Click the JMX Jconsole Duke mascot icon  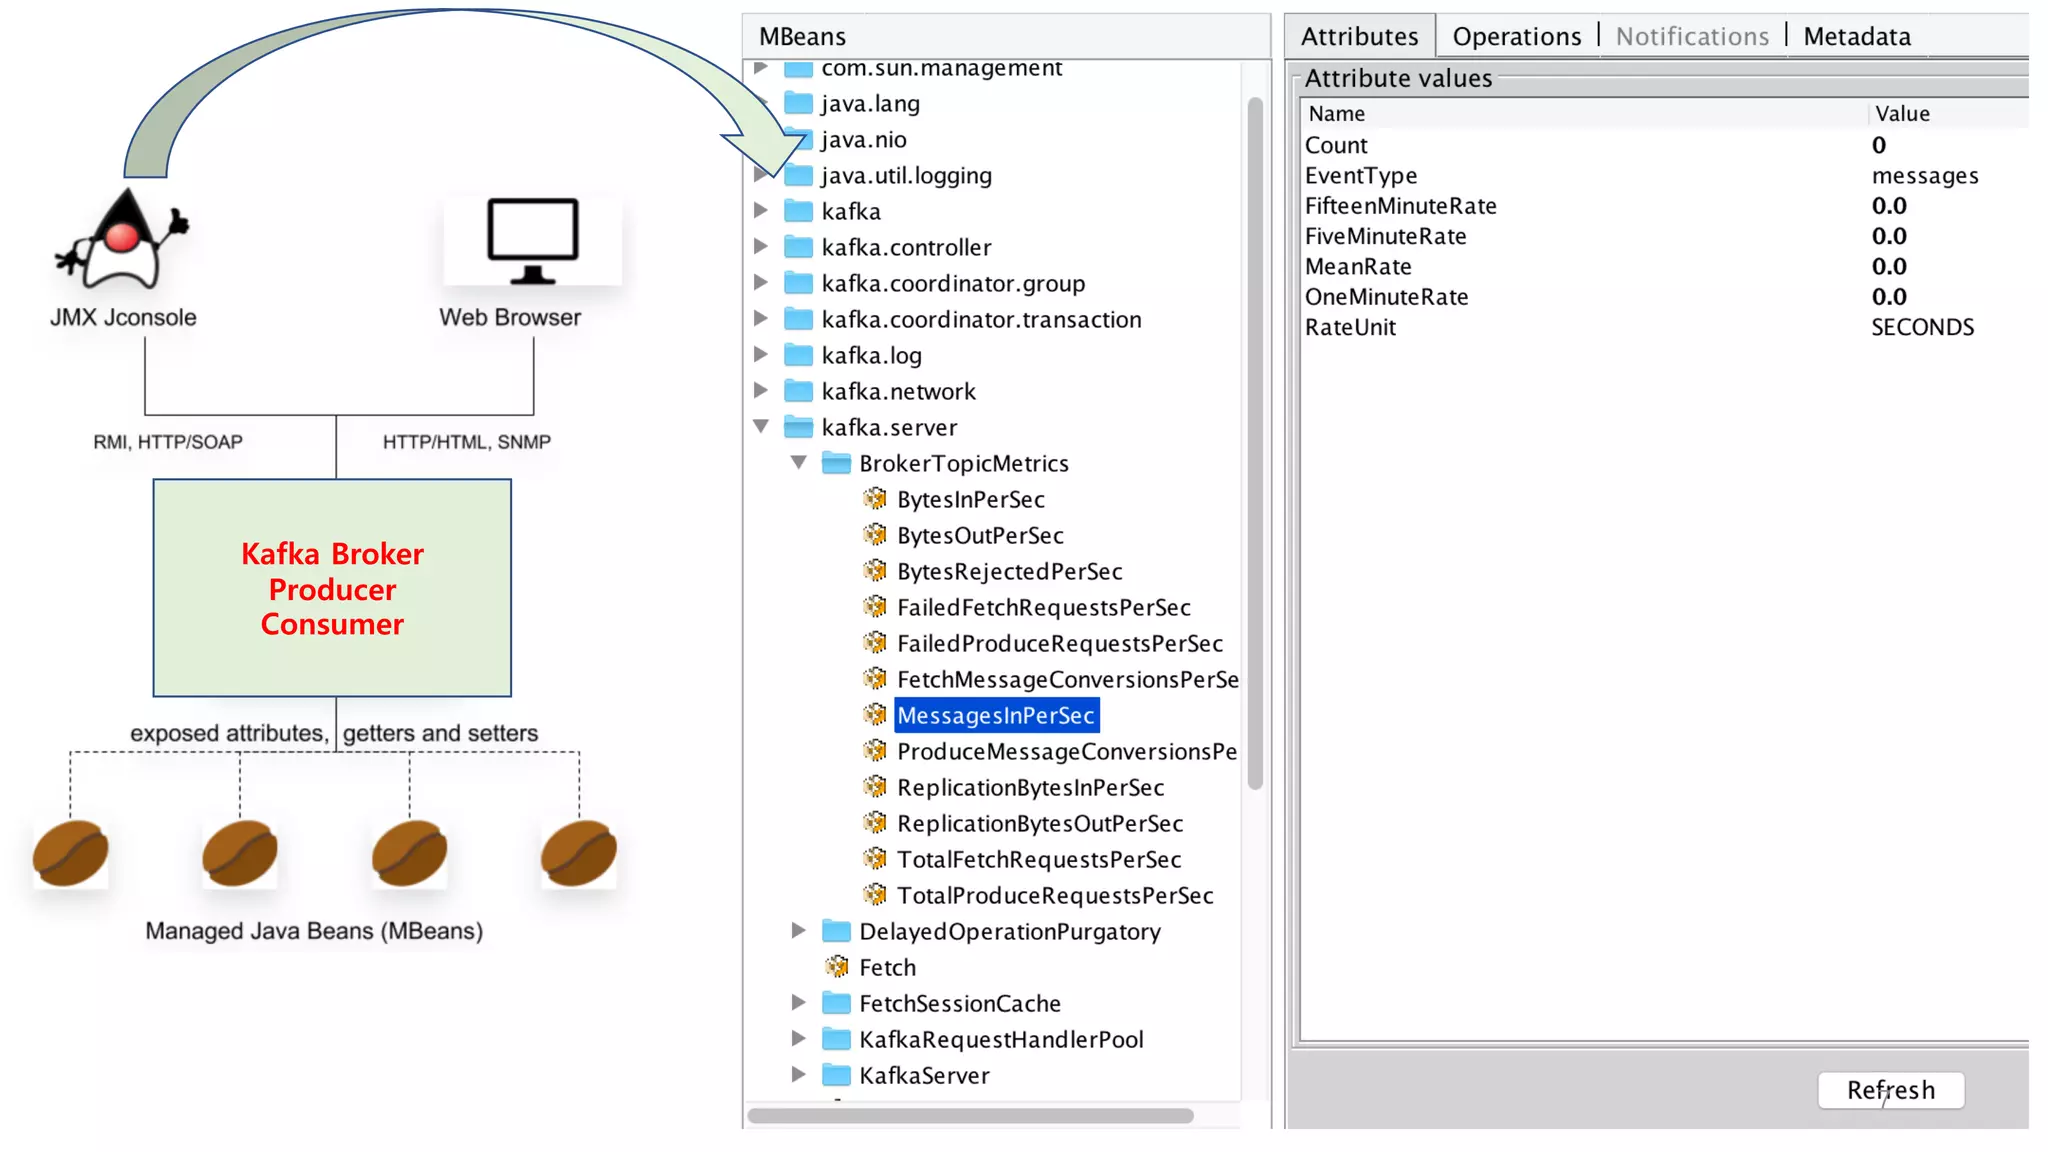coord(123,240)
